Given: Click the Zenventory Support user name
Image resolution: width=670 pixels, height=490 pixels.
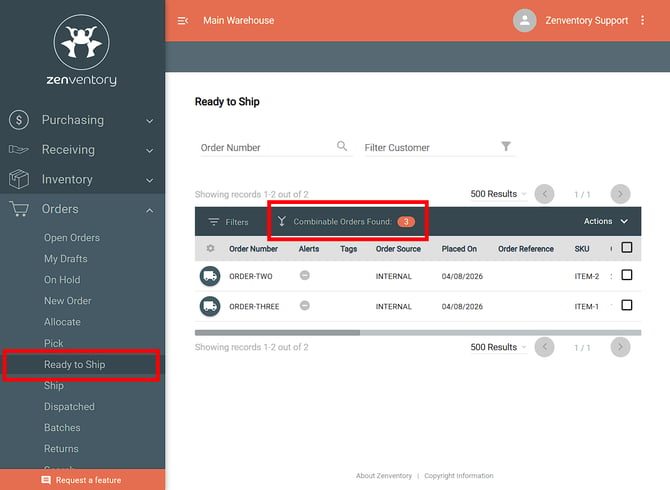Looking at the screenshot, I should pyautogui.click(x=586, y=21).
